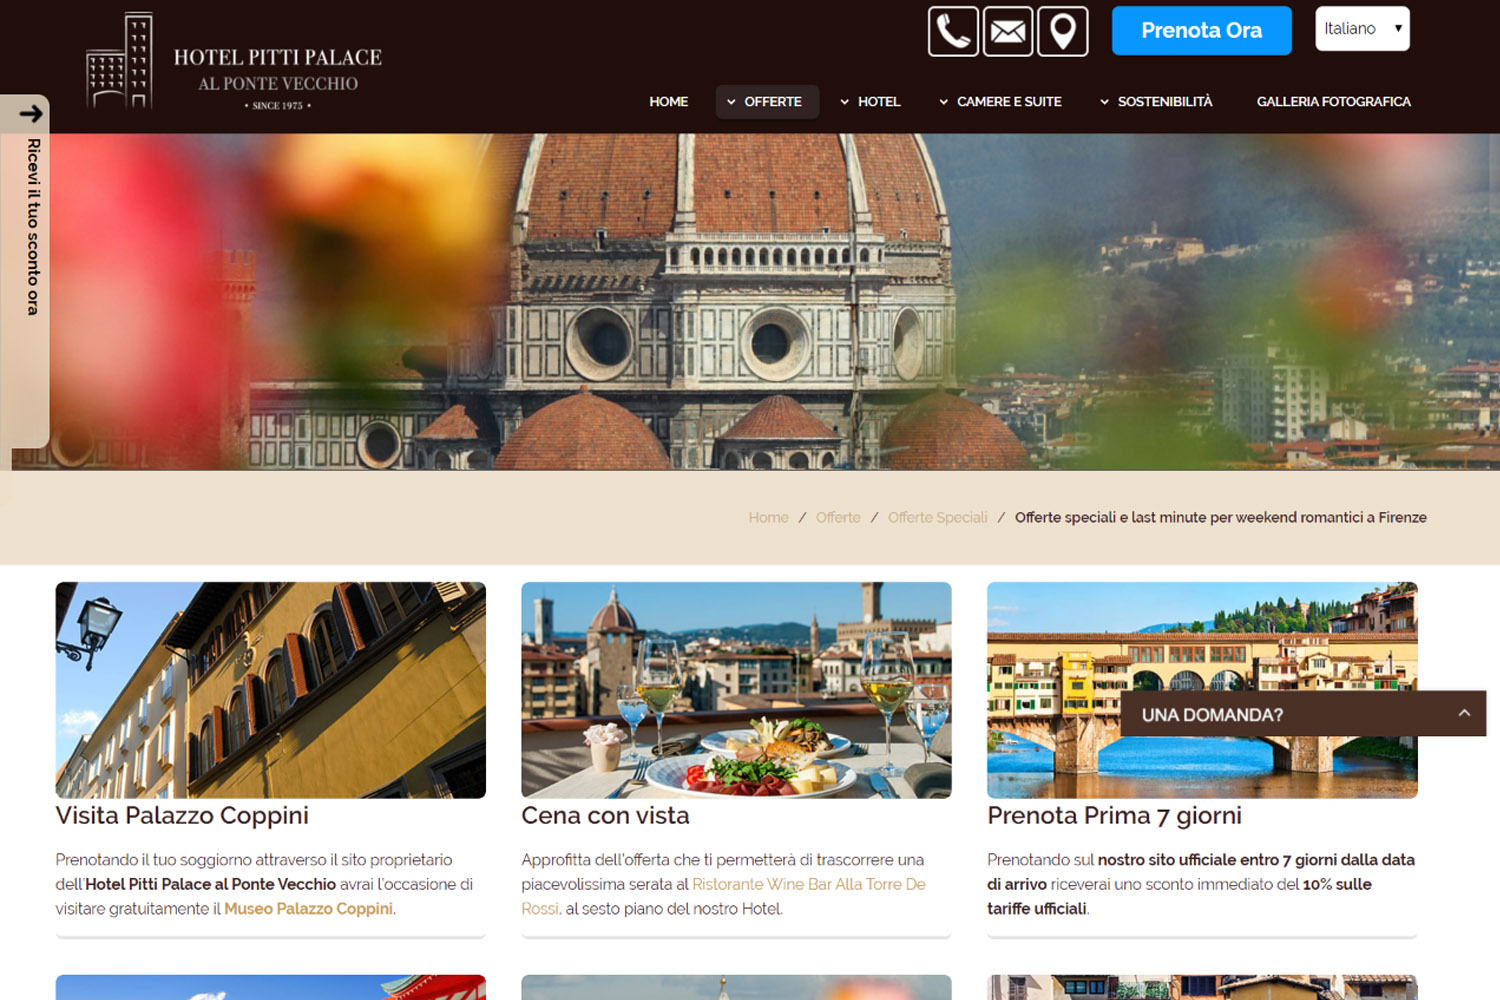1500x1000 pixels.
Task: Expand the UNA DOMANDA? chat panel
Action: point(1303,714)
